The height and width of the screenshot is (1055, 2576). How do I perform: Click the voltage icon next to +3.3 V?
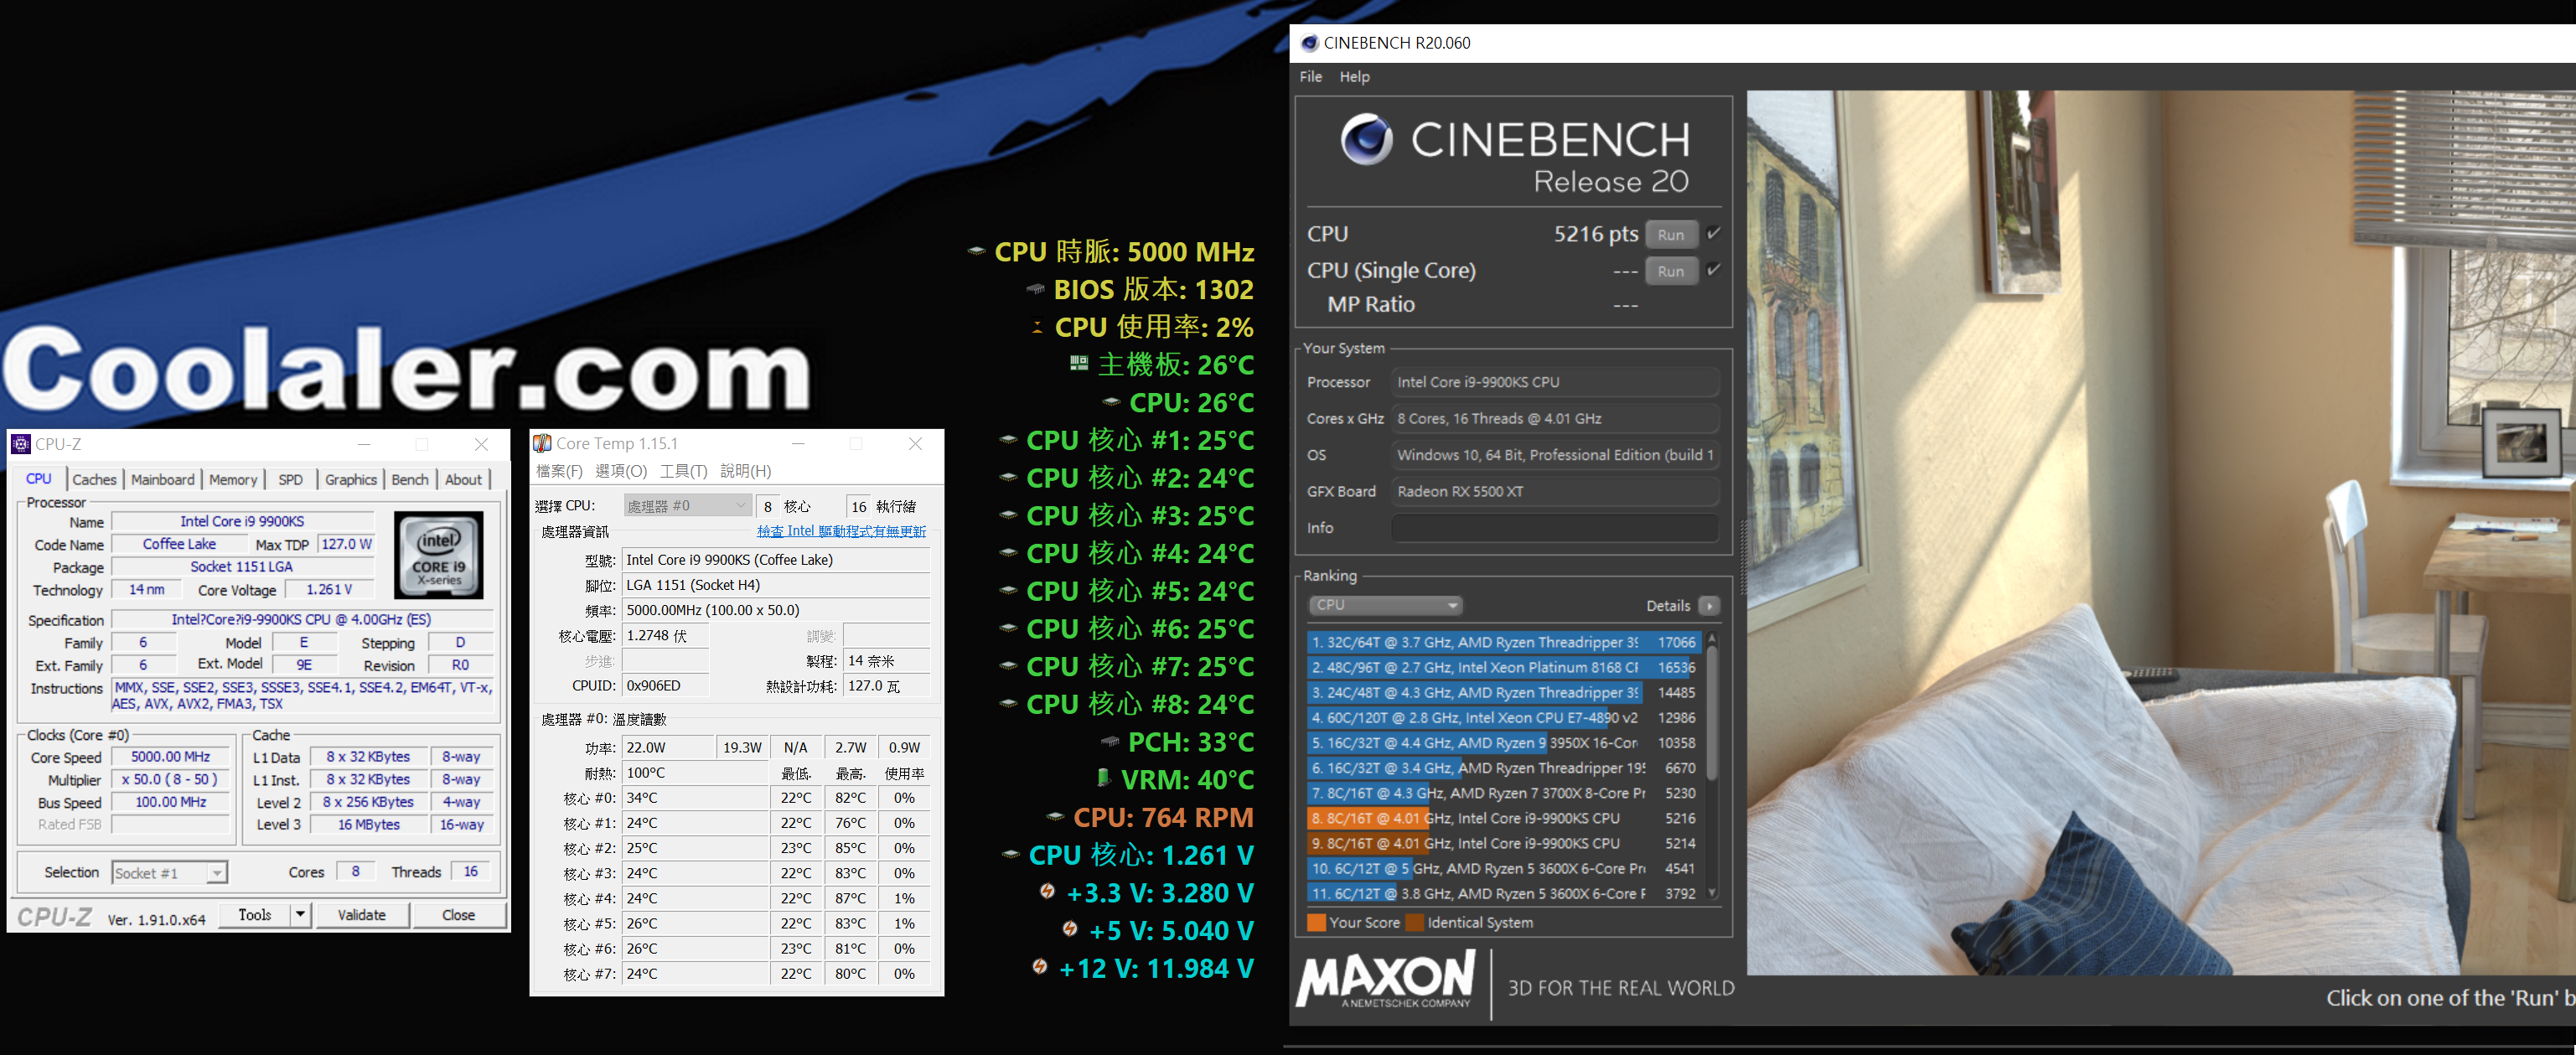click(x=1047, y=891)
